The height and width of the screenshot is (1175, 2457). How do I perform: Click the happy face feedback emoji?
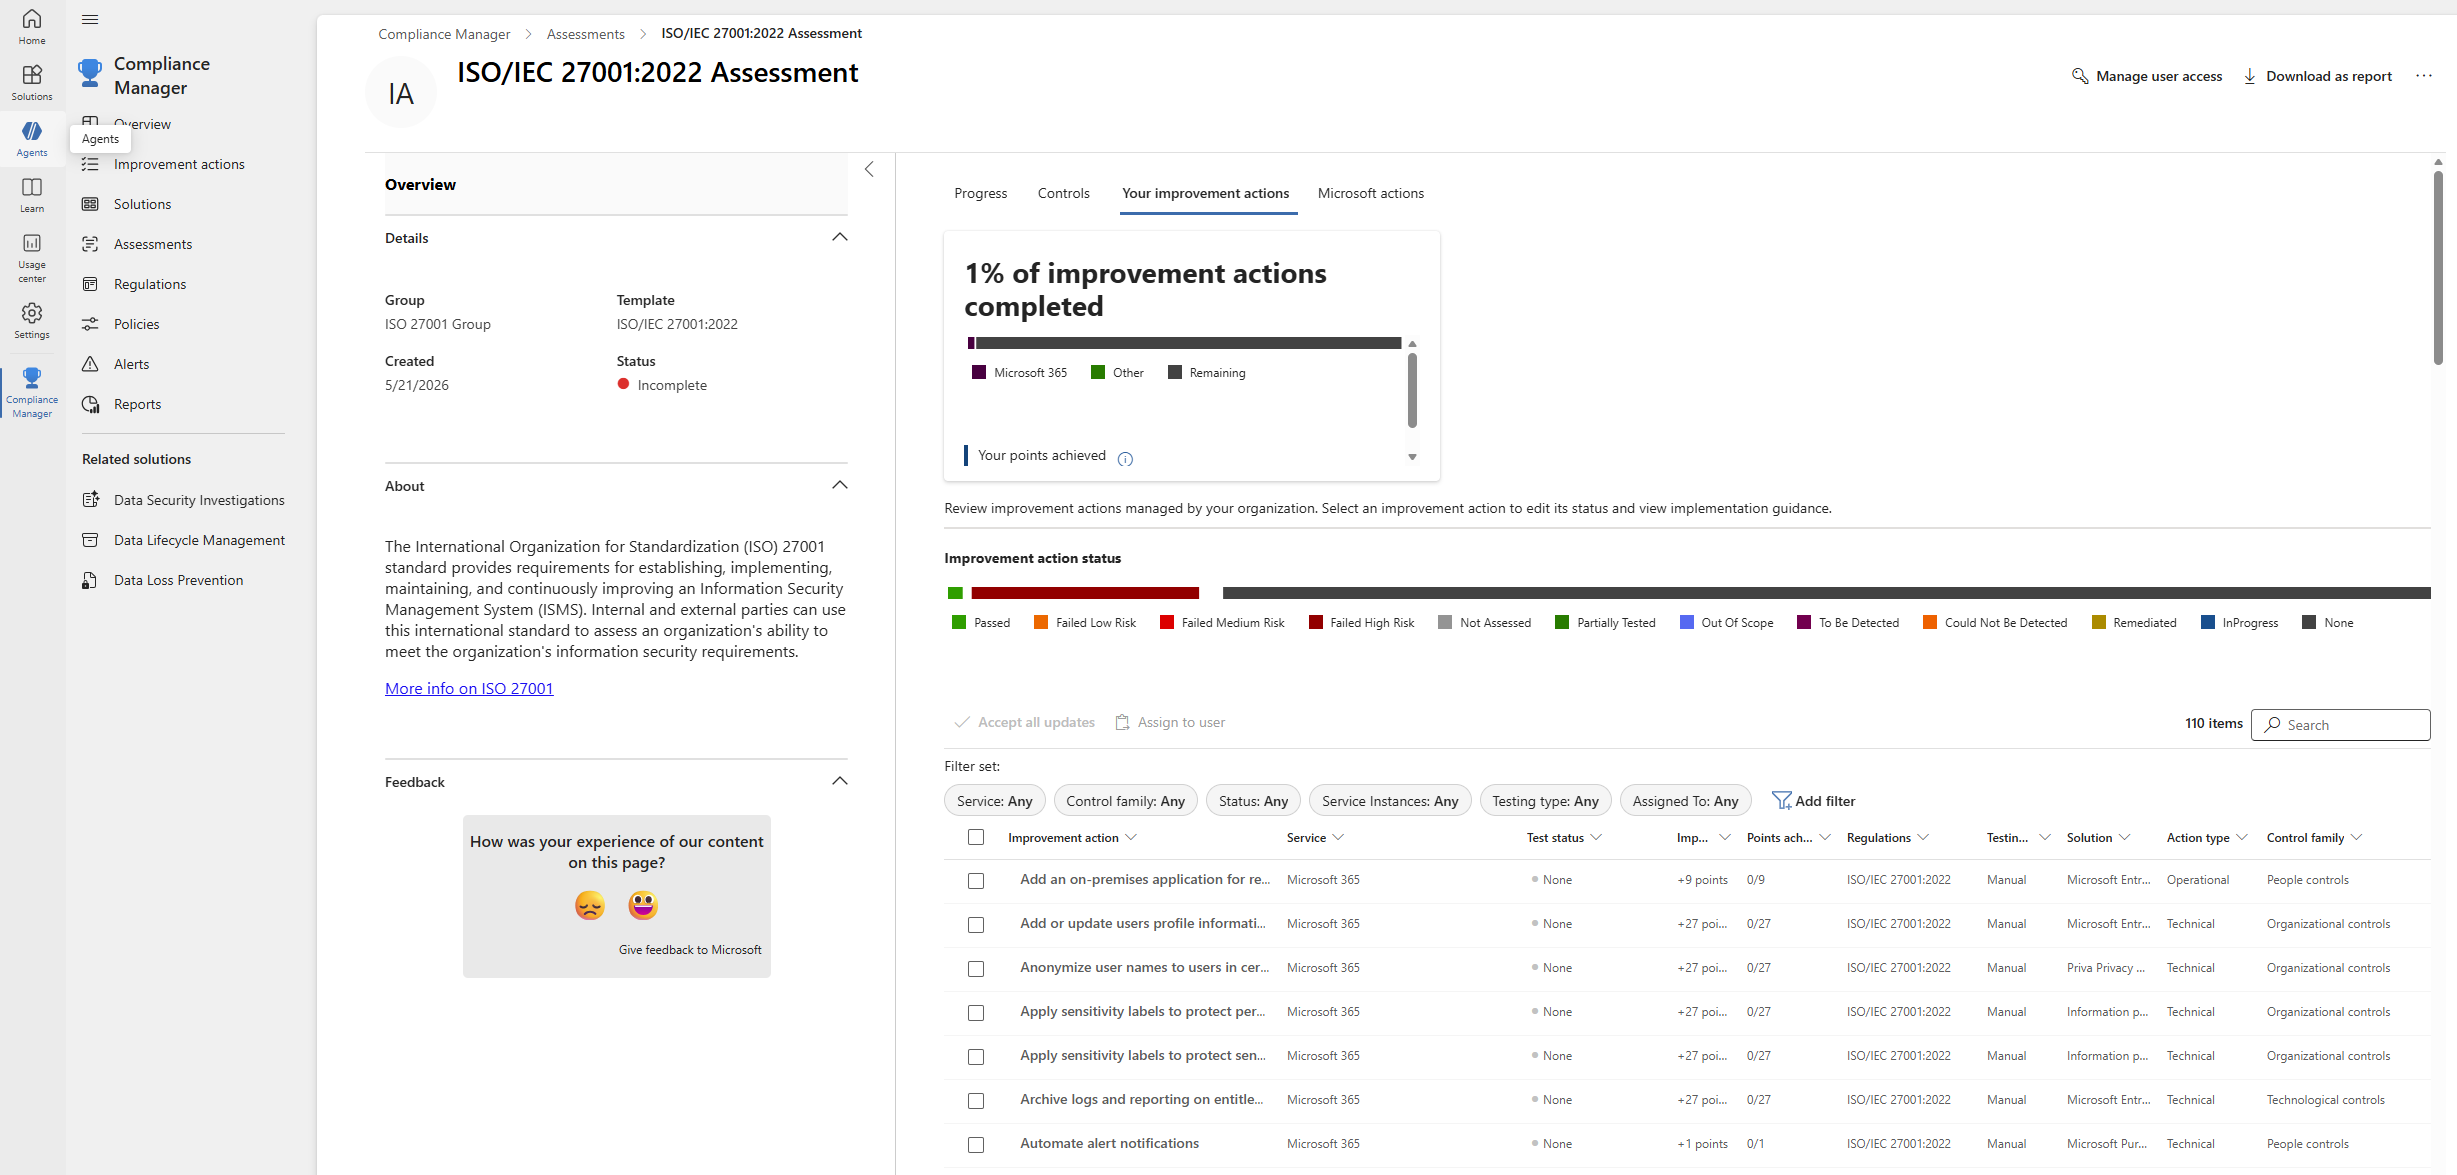coord(643,905)
